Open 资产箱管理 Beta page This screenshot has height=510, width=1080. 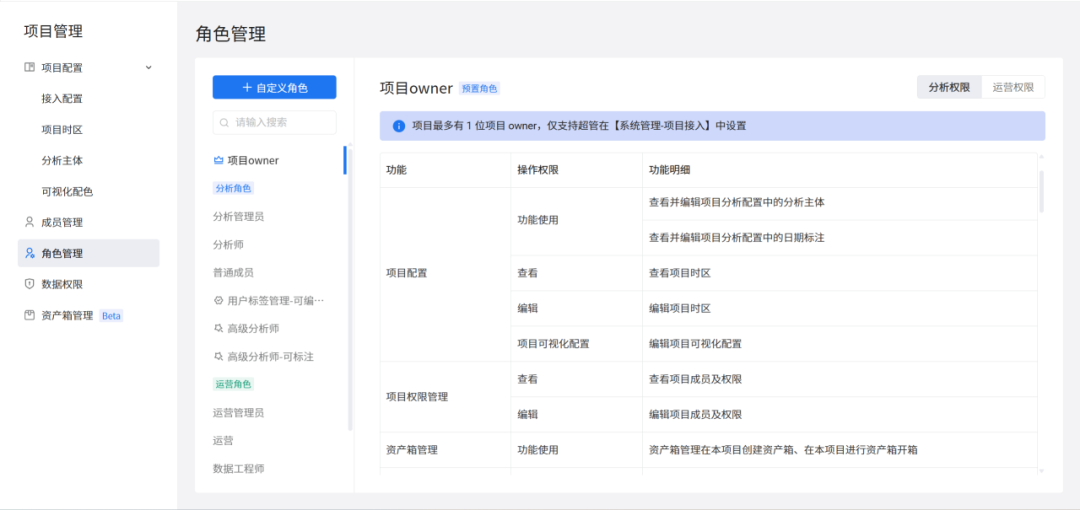[88, 316]
